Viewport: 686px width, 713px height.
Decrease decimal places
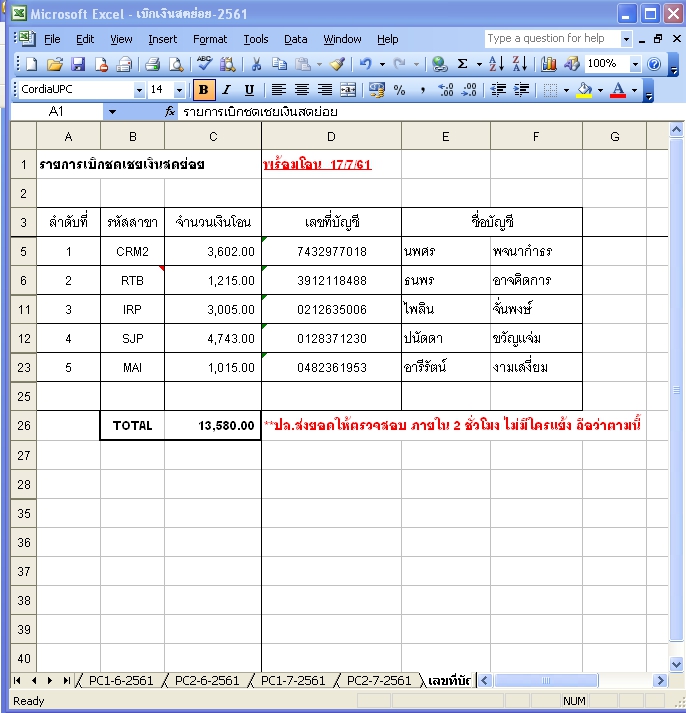[469, 90]
